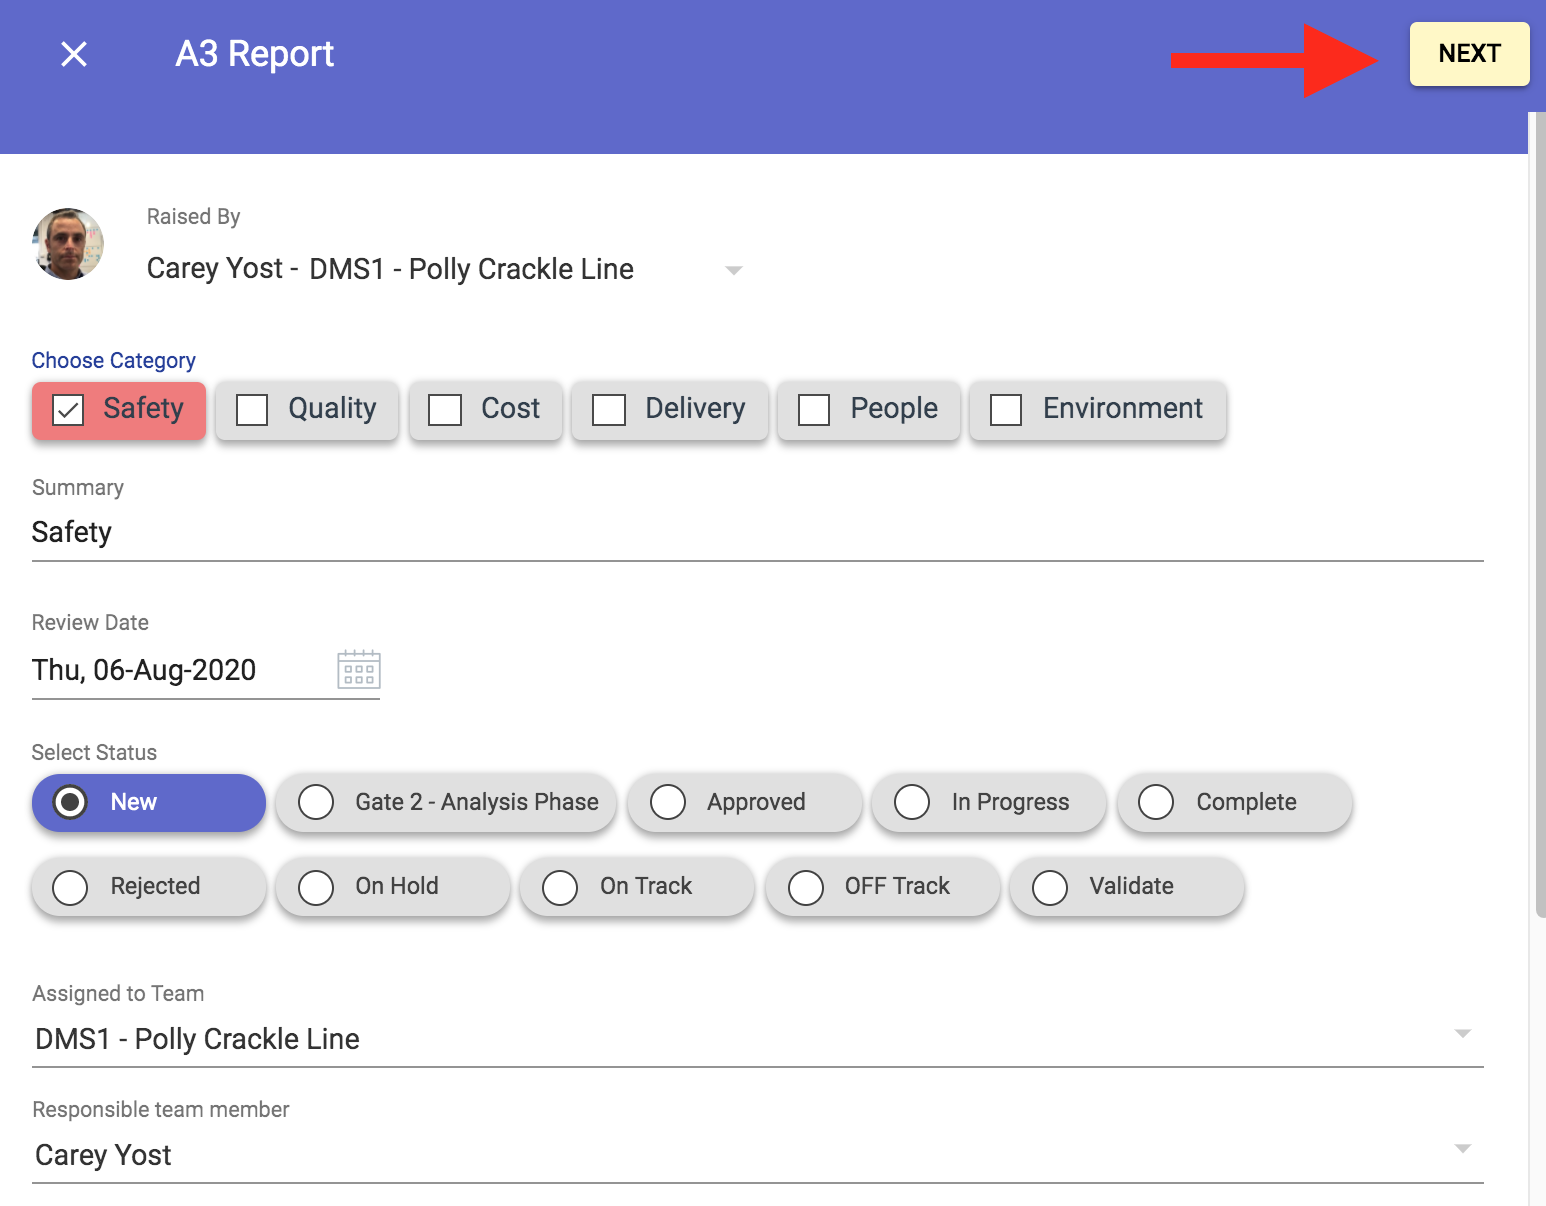Click the NEXT button

1469,54
